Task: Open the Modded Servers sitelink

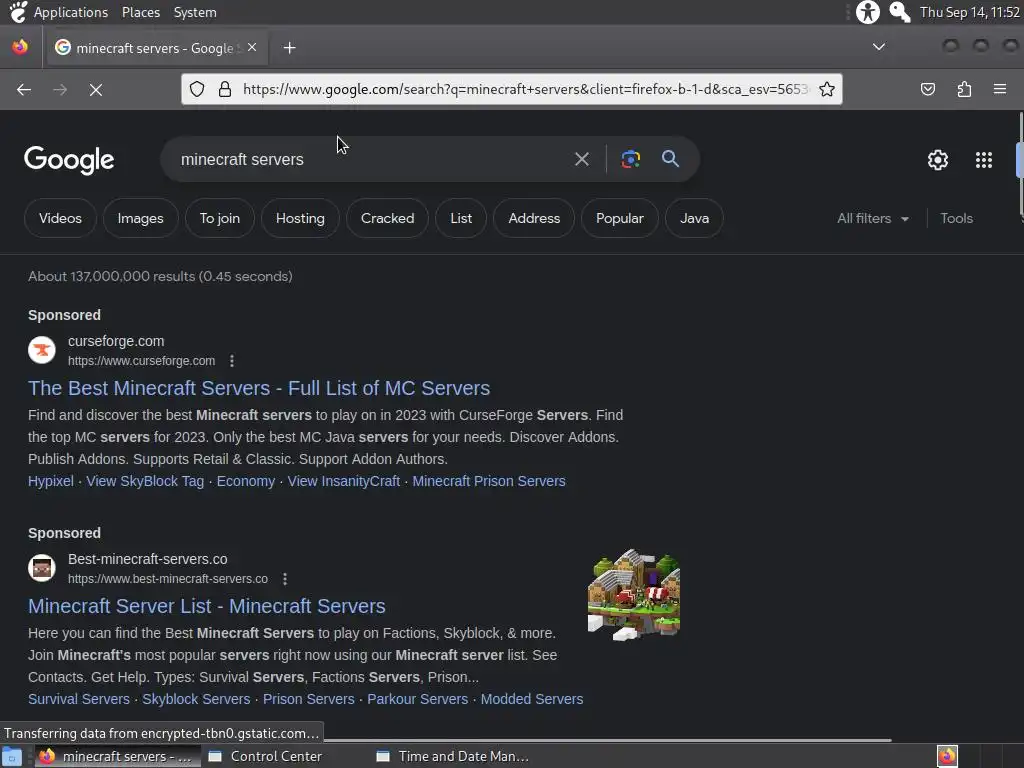Action: pyautogui.click(x=532, y=699)
